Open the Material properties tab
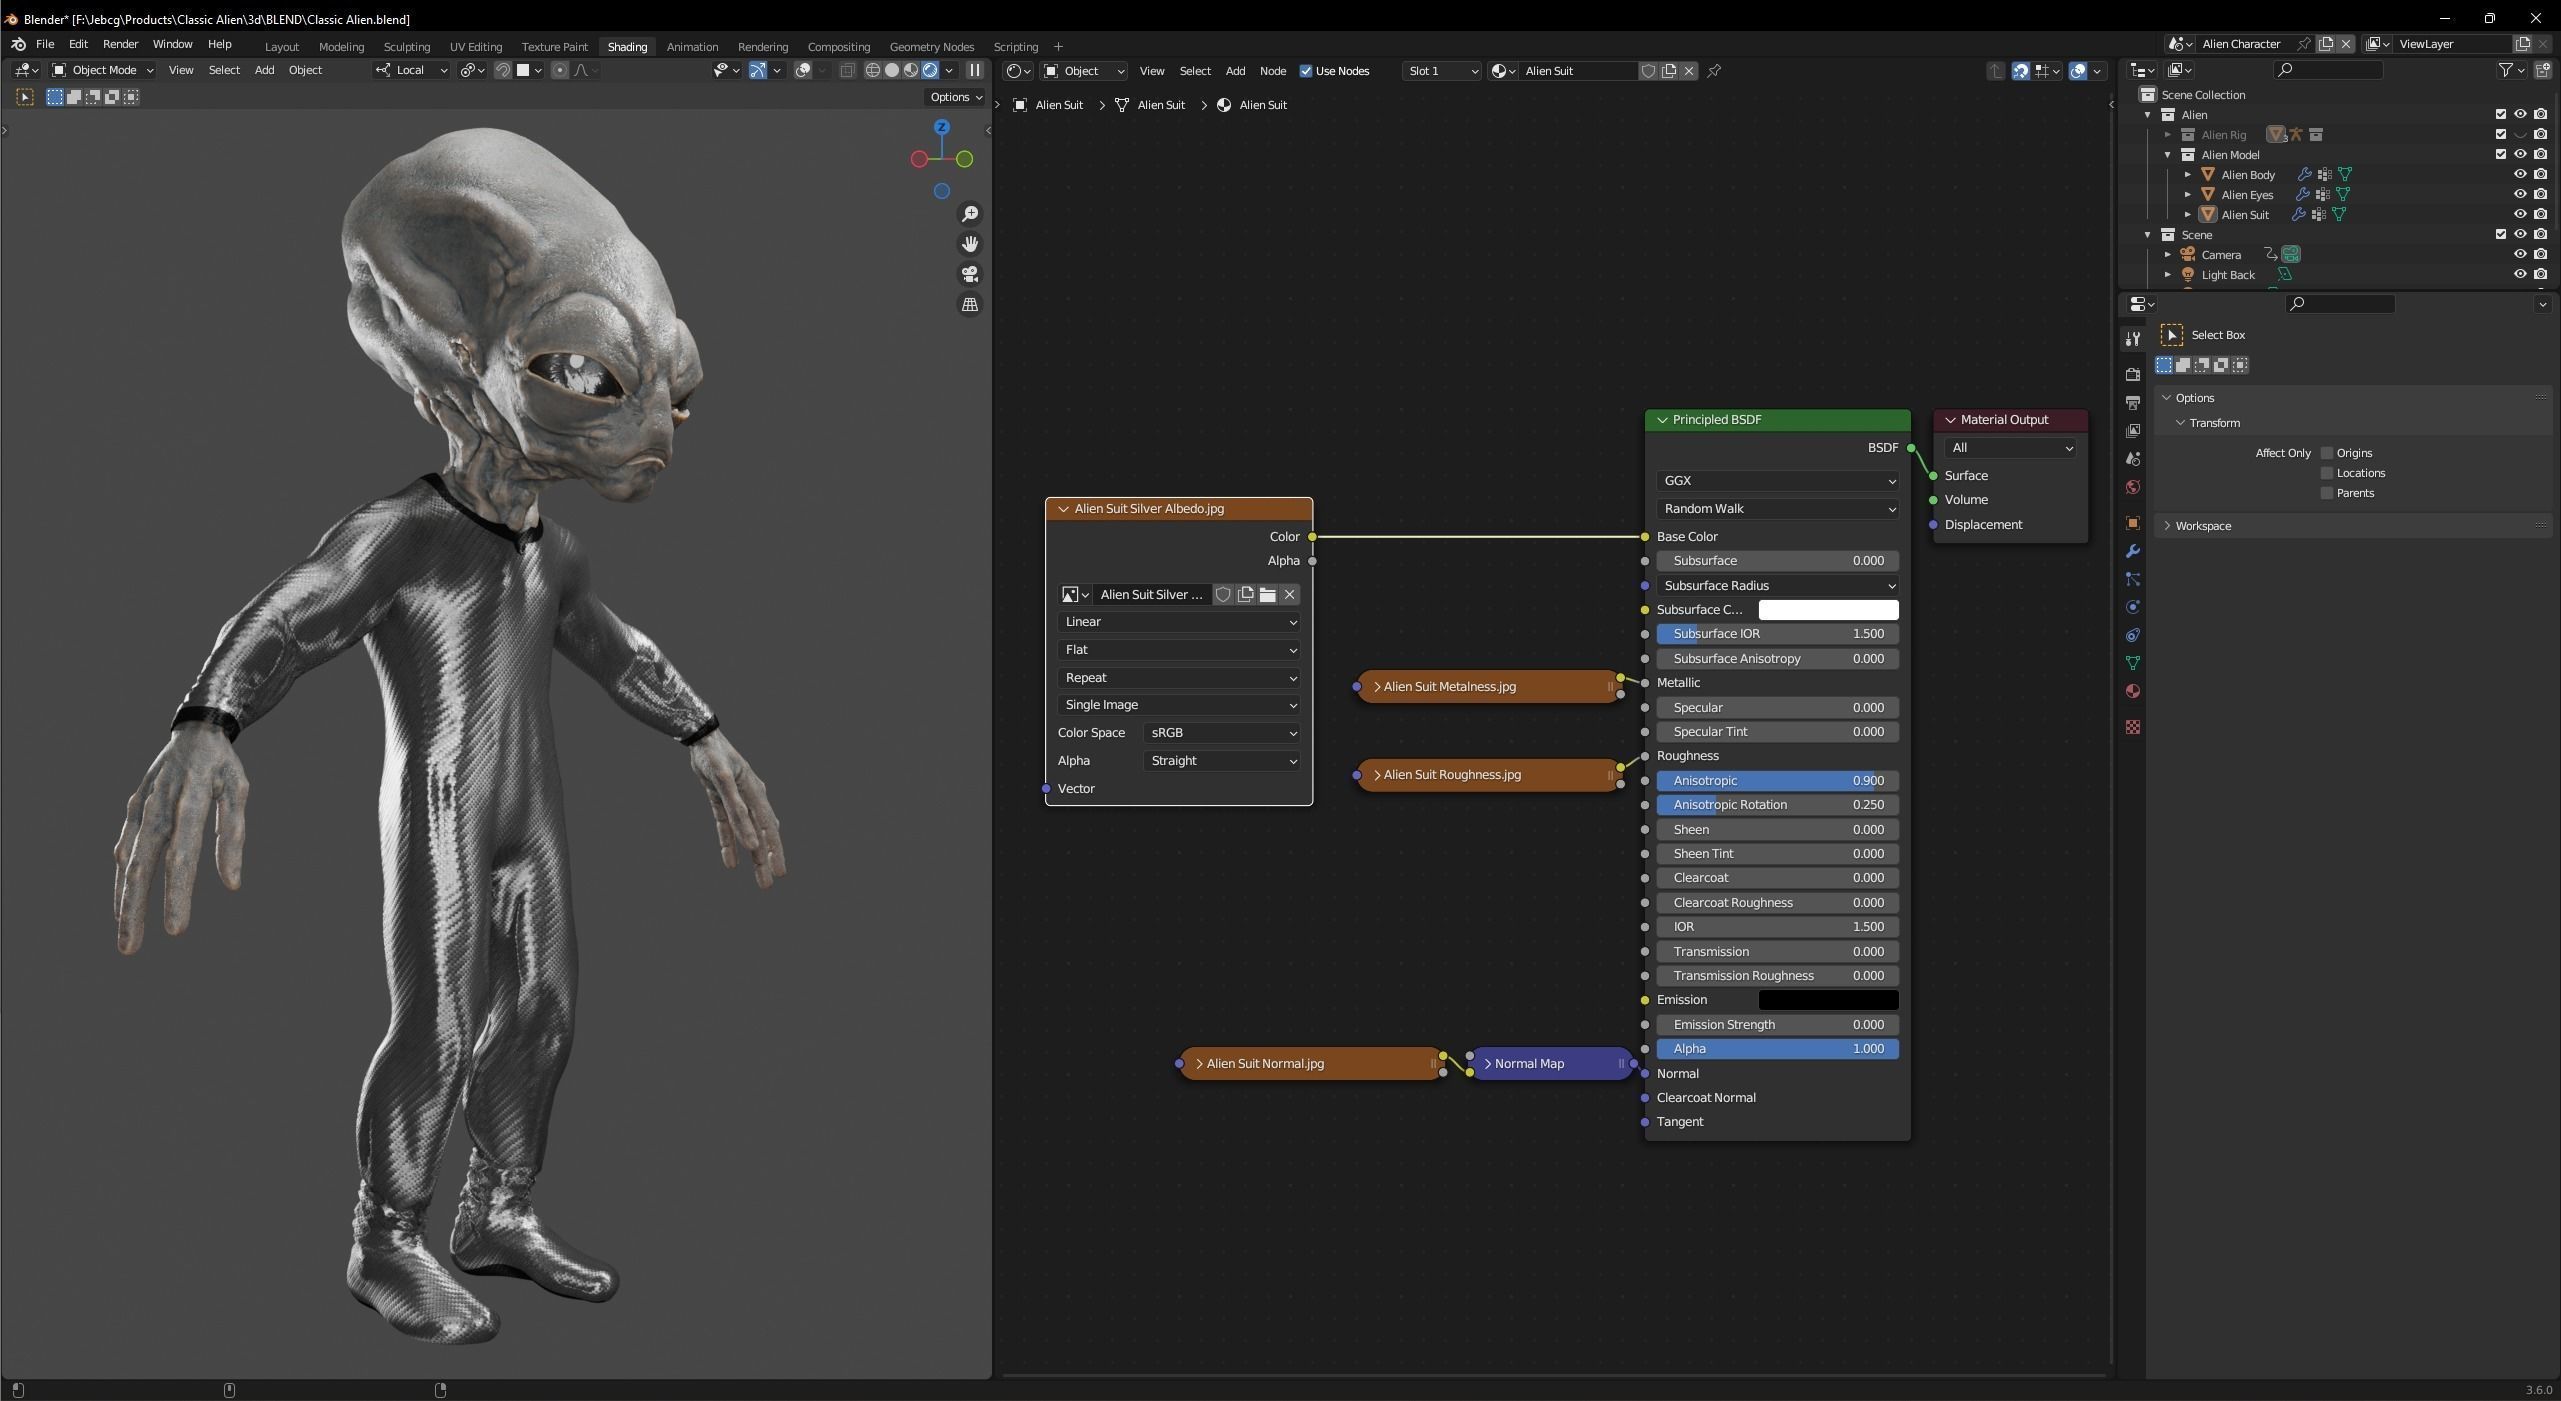This screenshot has height=1401, width=2561. (2133, 691)
